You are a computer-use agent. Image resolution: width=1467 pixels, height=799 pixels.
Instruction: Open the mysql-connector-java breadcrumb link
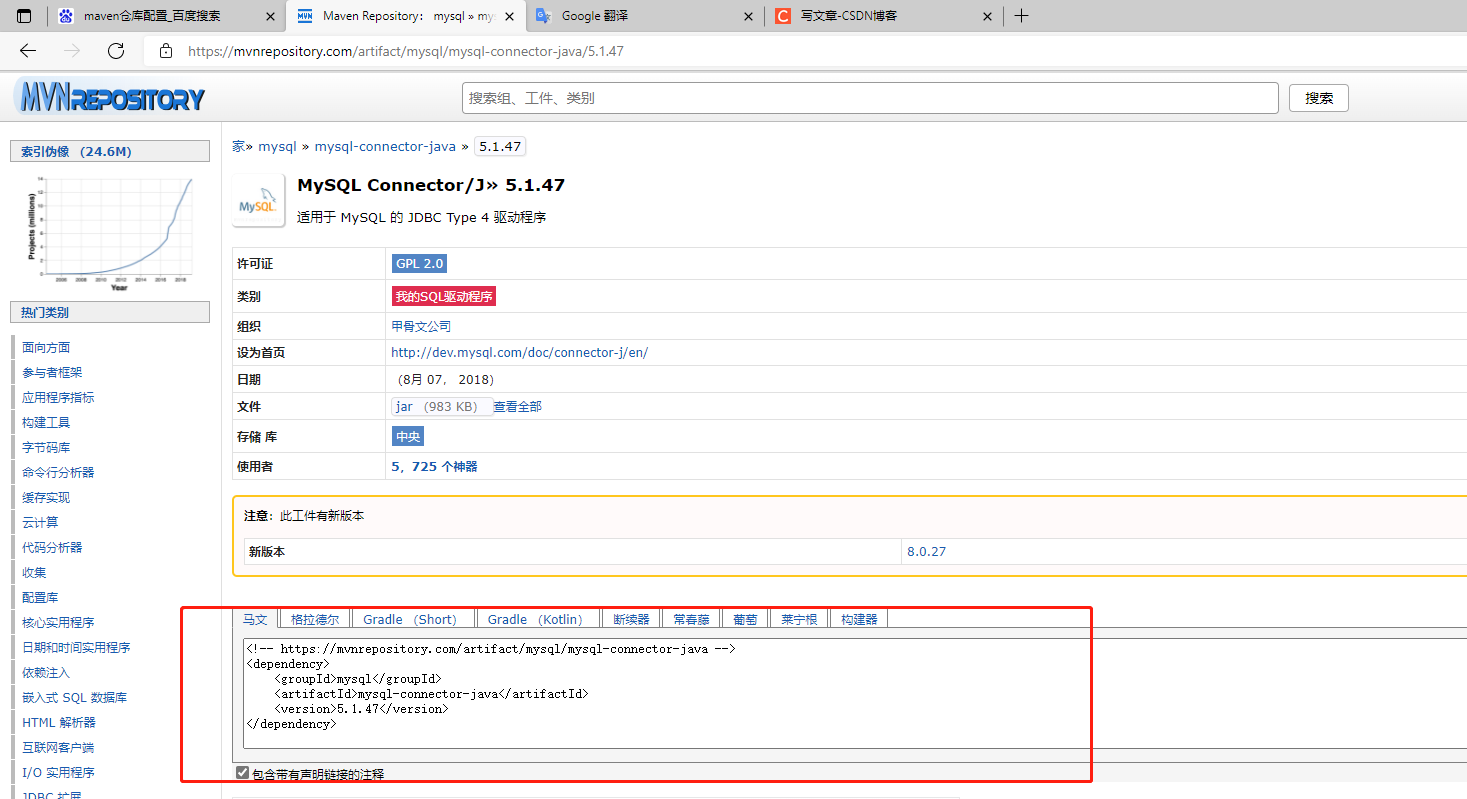tap(385, 146)
